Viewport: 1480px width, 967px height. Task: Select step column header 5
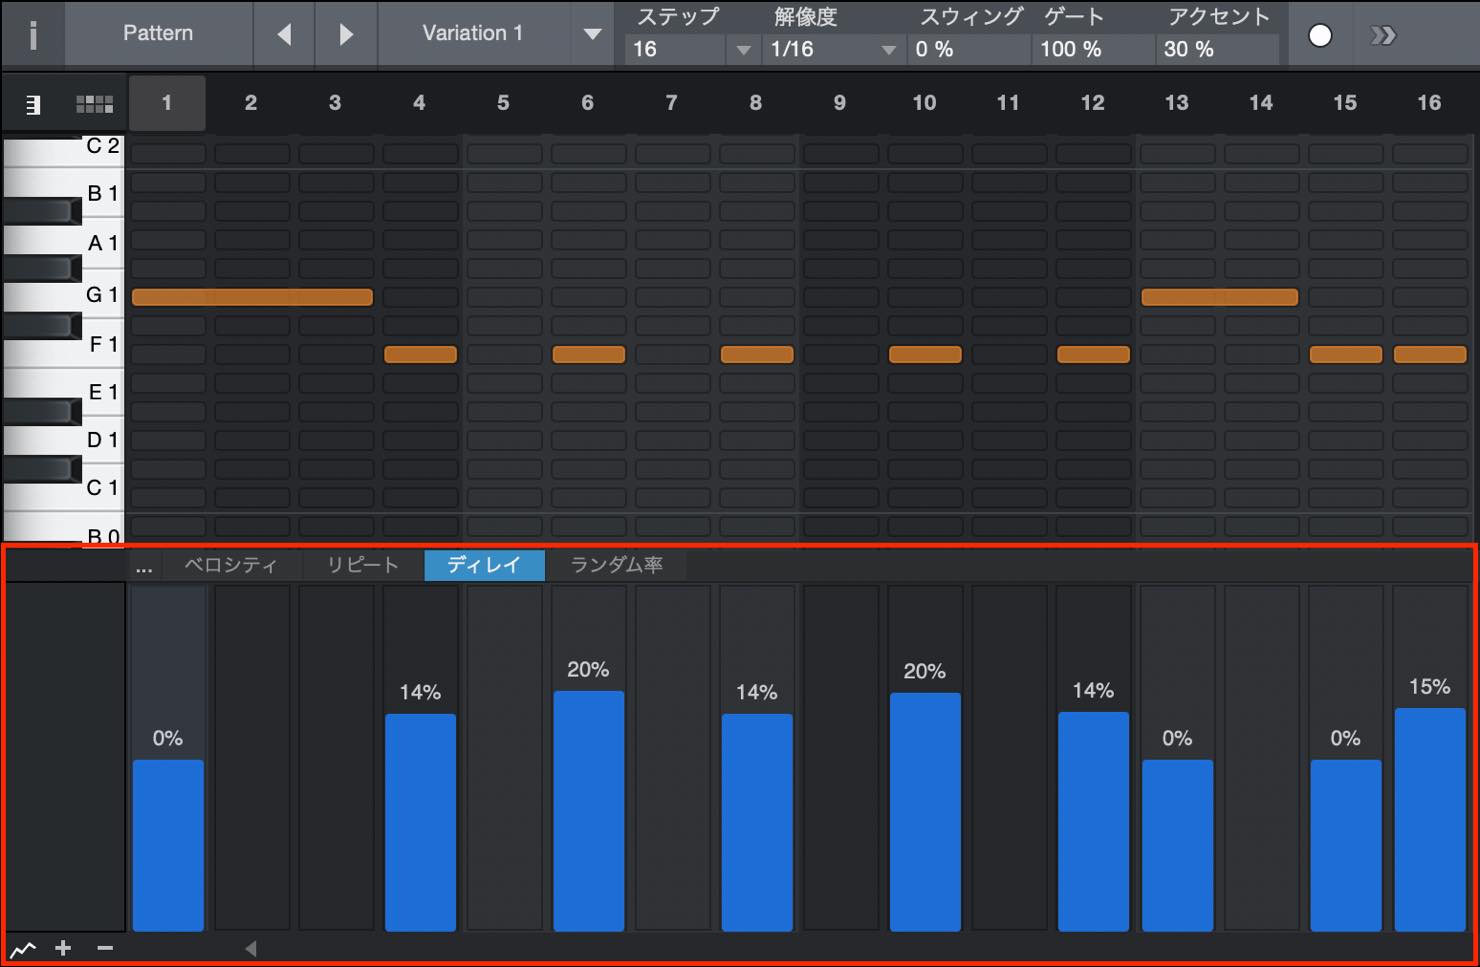[503, 103]
